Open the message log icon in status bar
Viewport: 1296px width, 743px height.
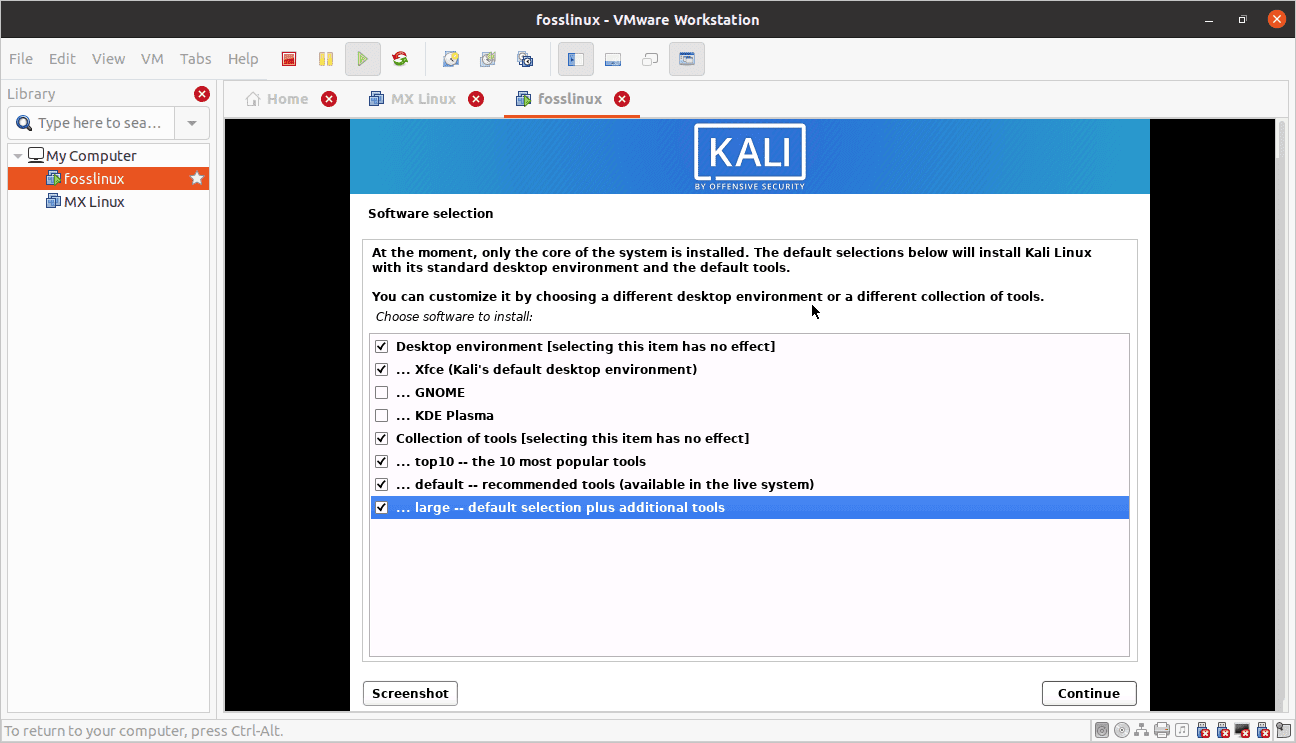click(x=1284, y=731)
